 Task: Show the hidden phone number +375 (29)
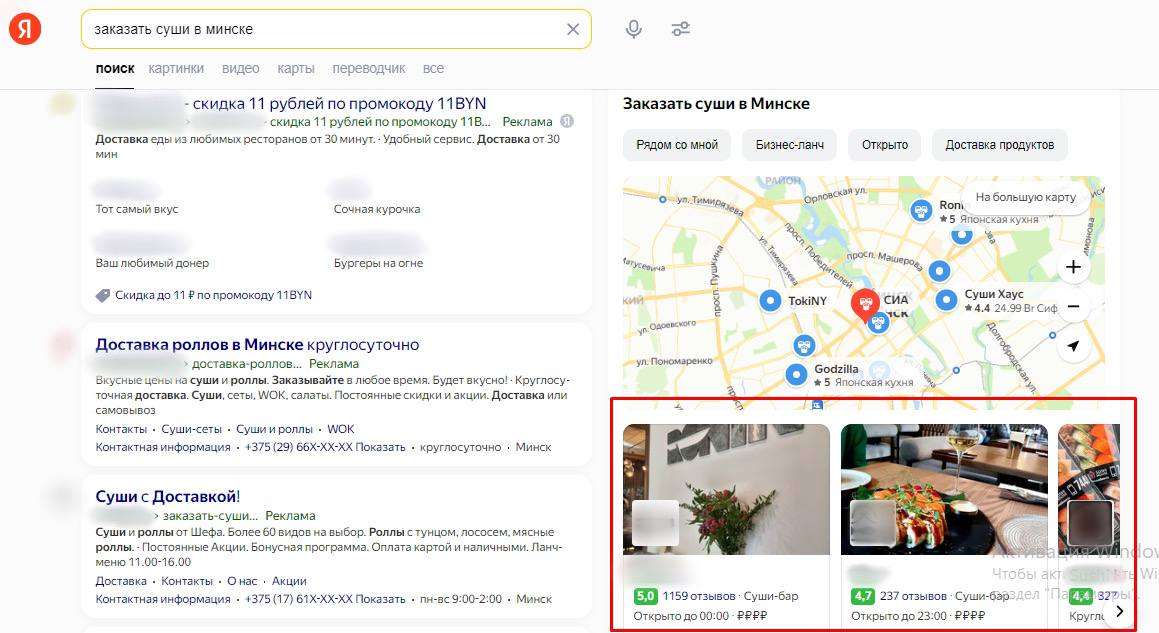(380, 447)
